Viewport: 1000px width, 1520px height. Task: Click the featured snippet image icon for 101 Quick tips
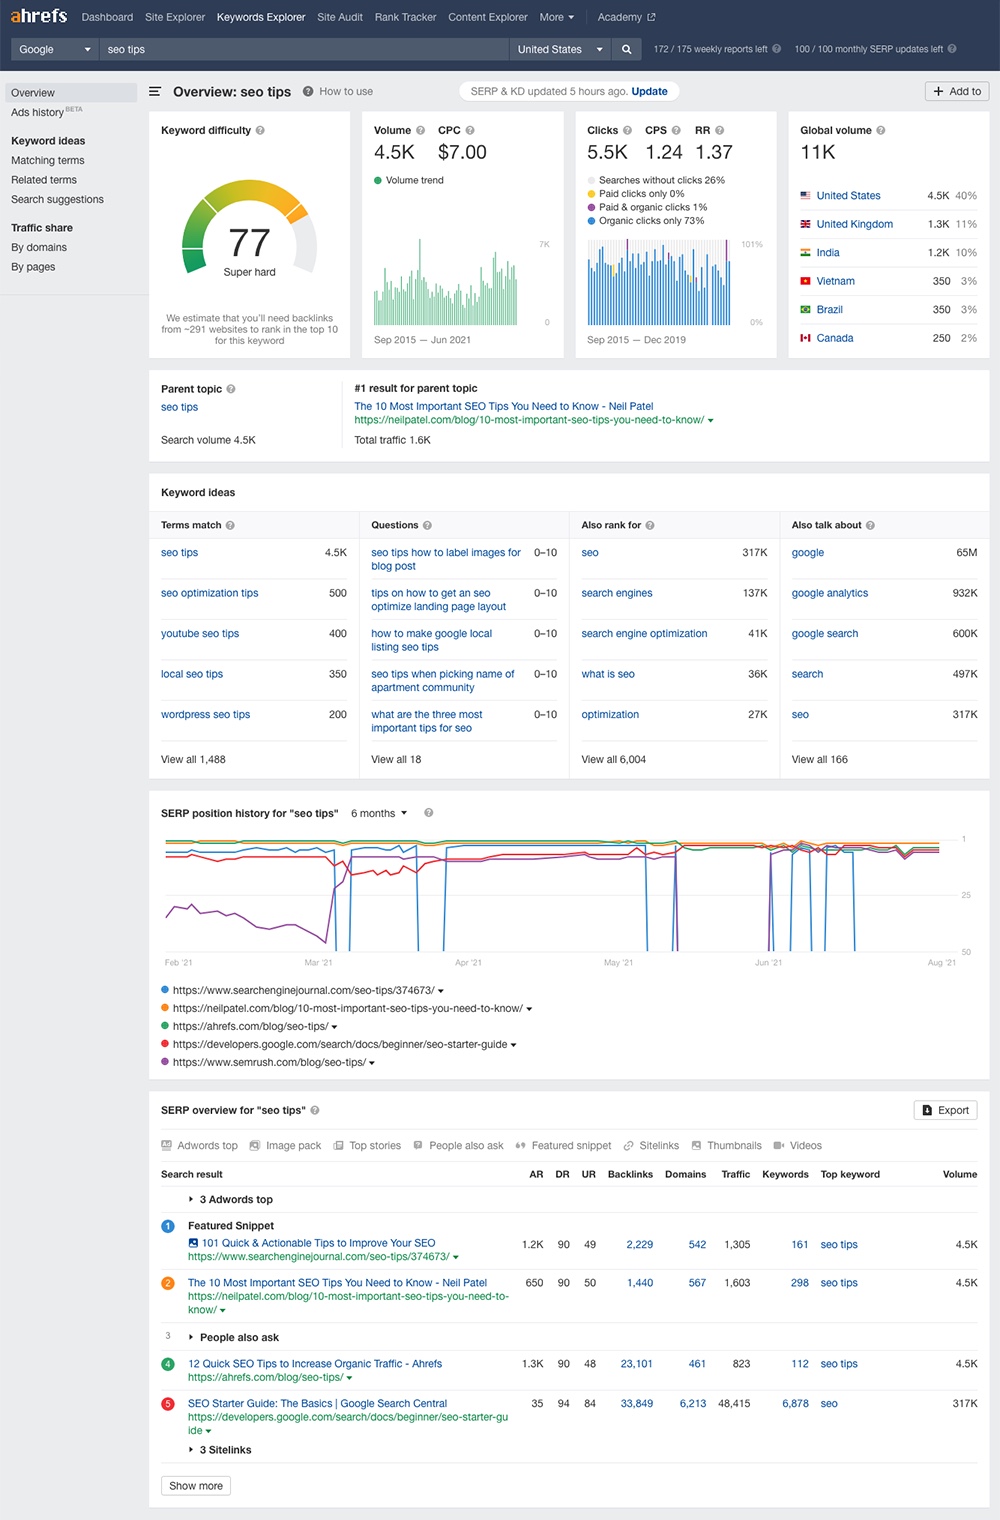tap(193, 1243)
